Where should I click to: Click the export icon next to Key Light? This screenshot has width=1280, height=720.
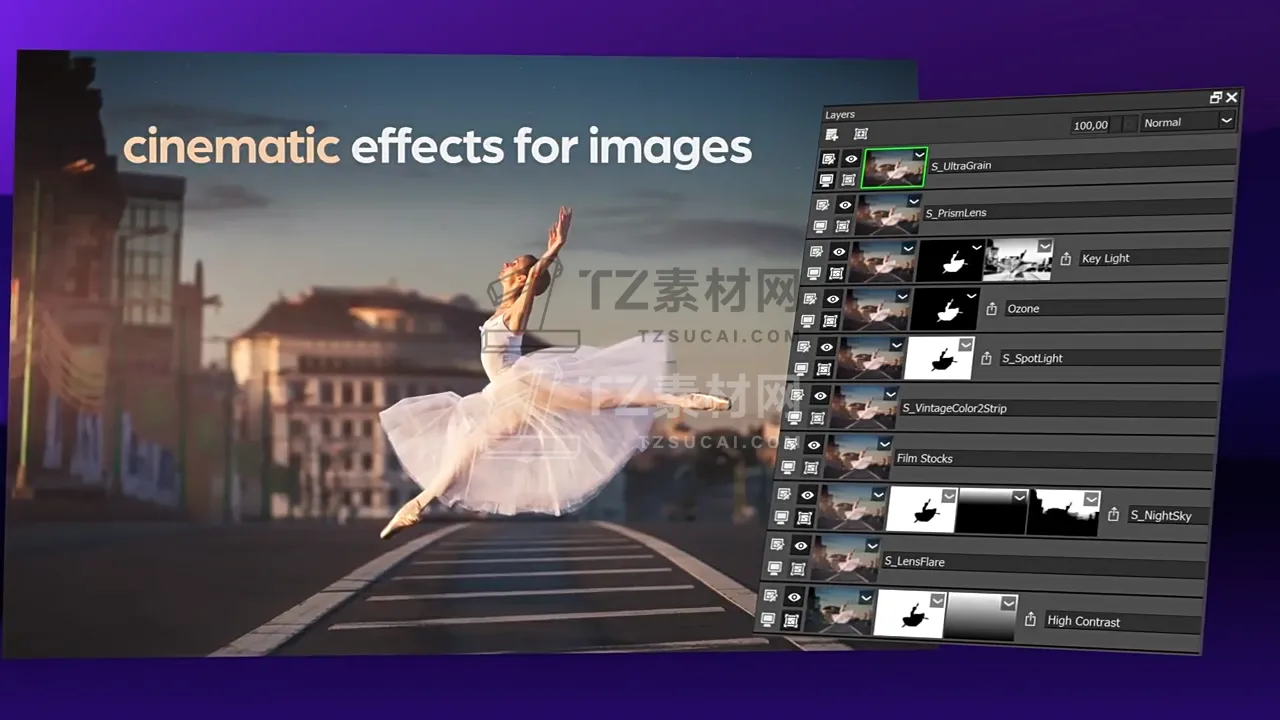[x=1066, y=258]
